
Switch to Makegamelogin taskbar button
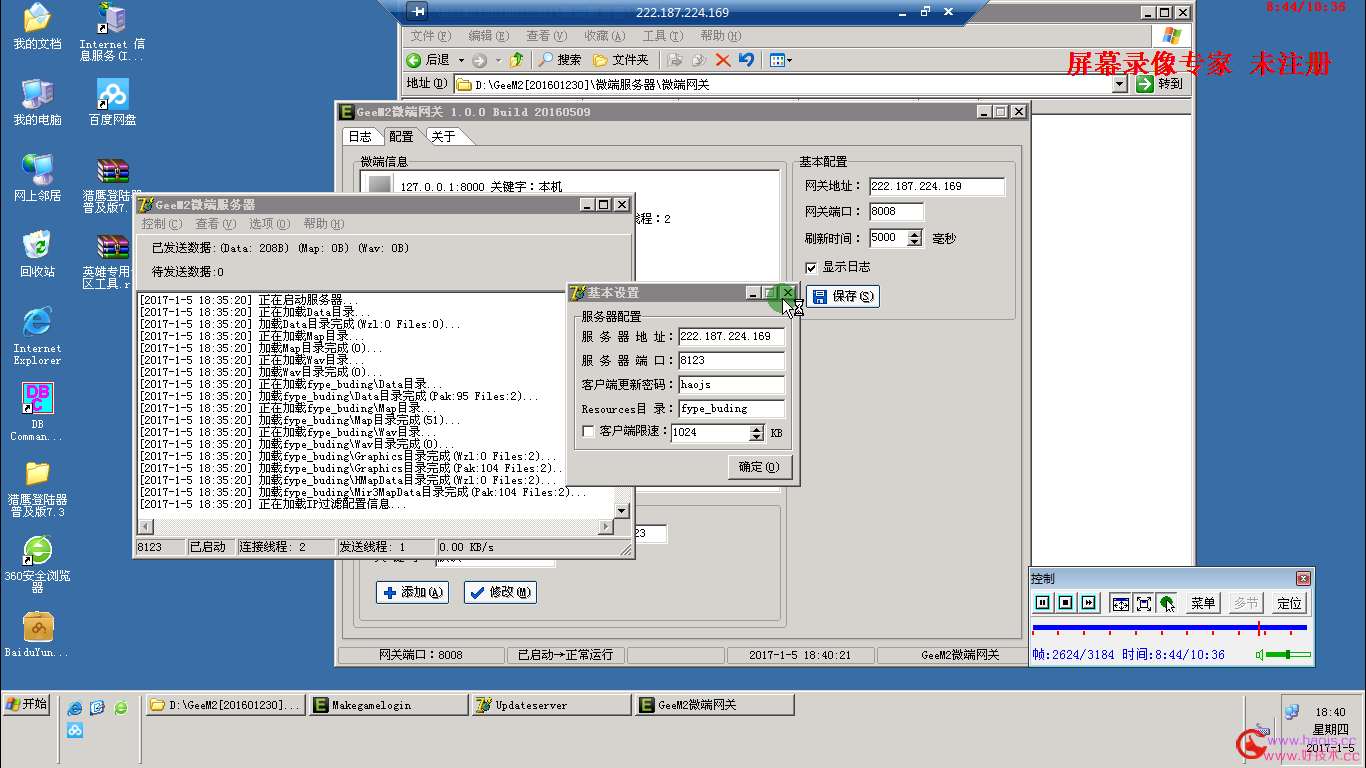[389, 705]
